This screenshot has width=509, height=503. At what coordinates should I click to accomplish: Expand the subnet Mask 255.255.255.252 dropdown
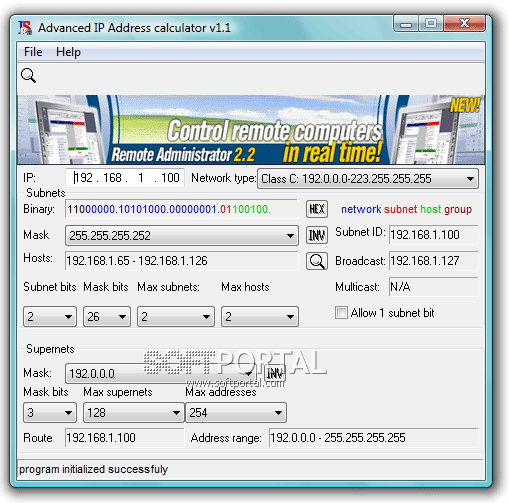pos(182,235)
